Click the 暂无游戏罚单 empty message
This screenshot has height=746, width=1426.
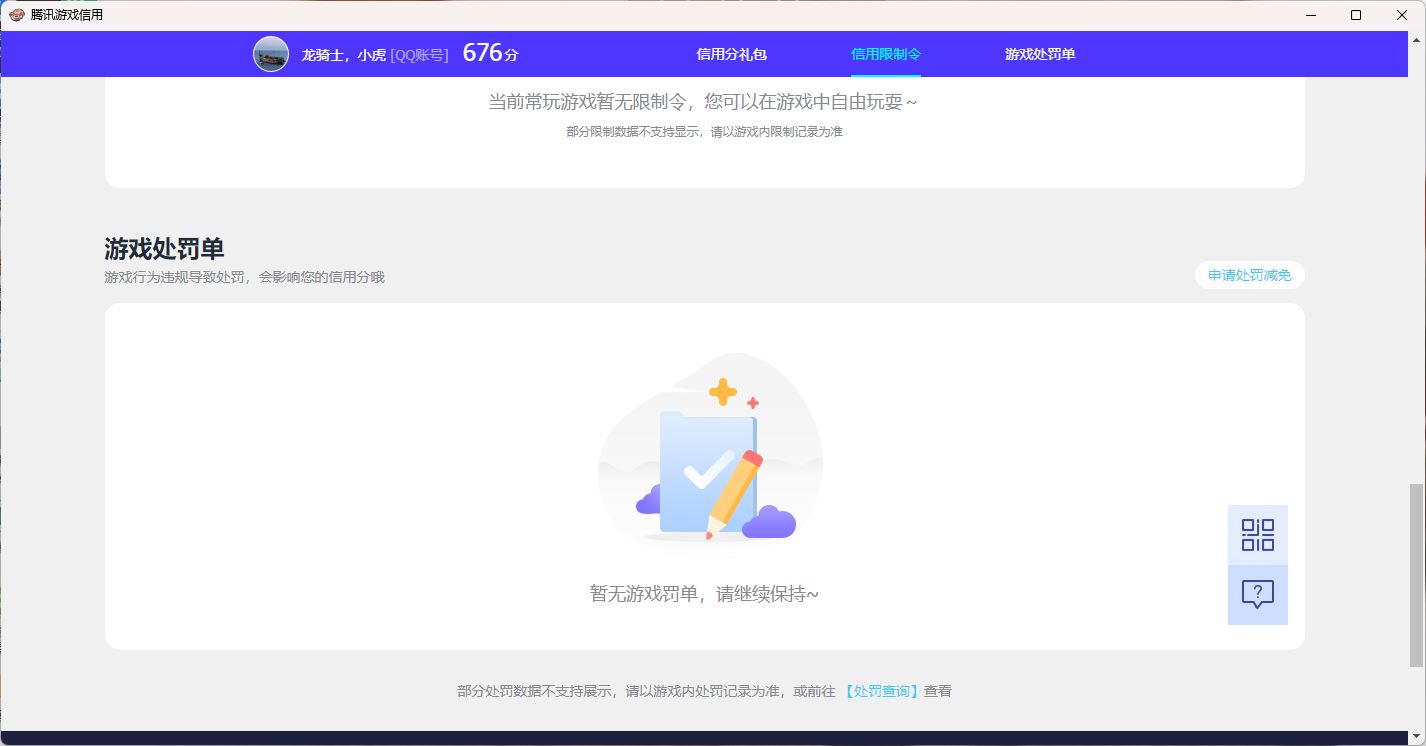pos(704,594)
